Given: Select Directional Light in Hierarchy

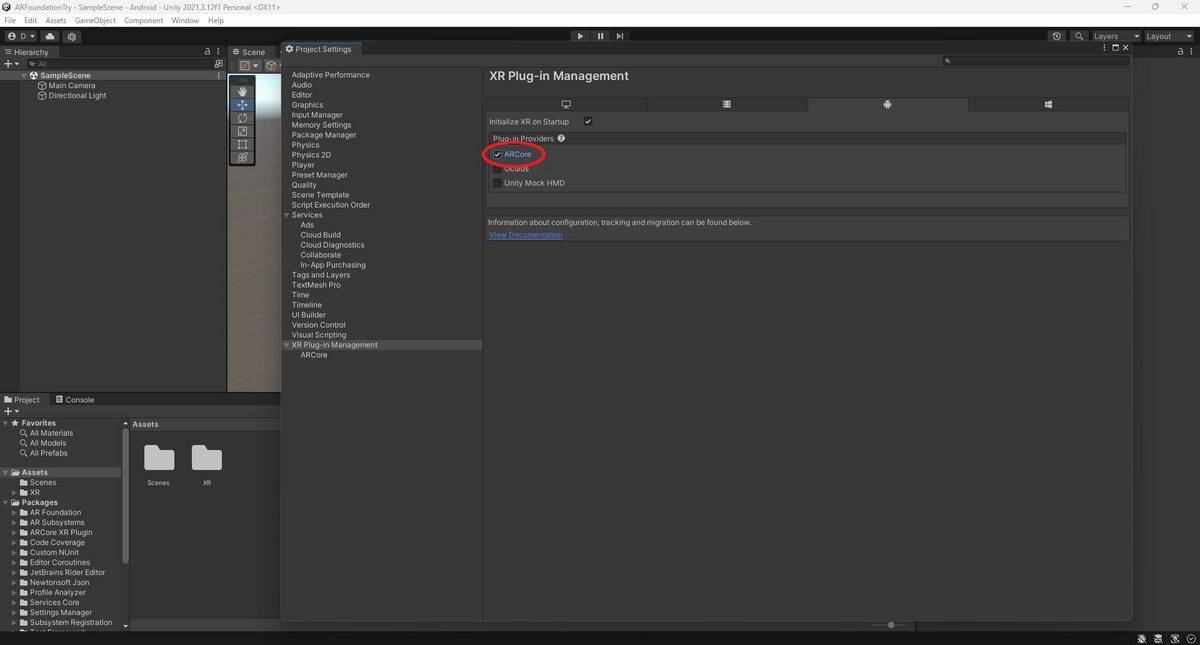Looking at the screenshot, I should click(x=77, y=95).
